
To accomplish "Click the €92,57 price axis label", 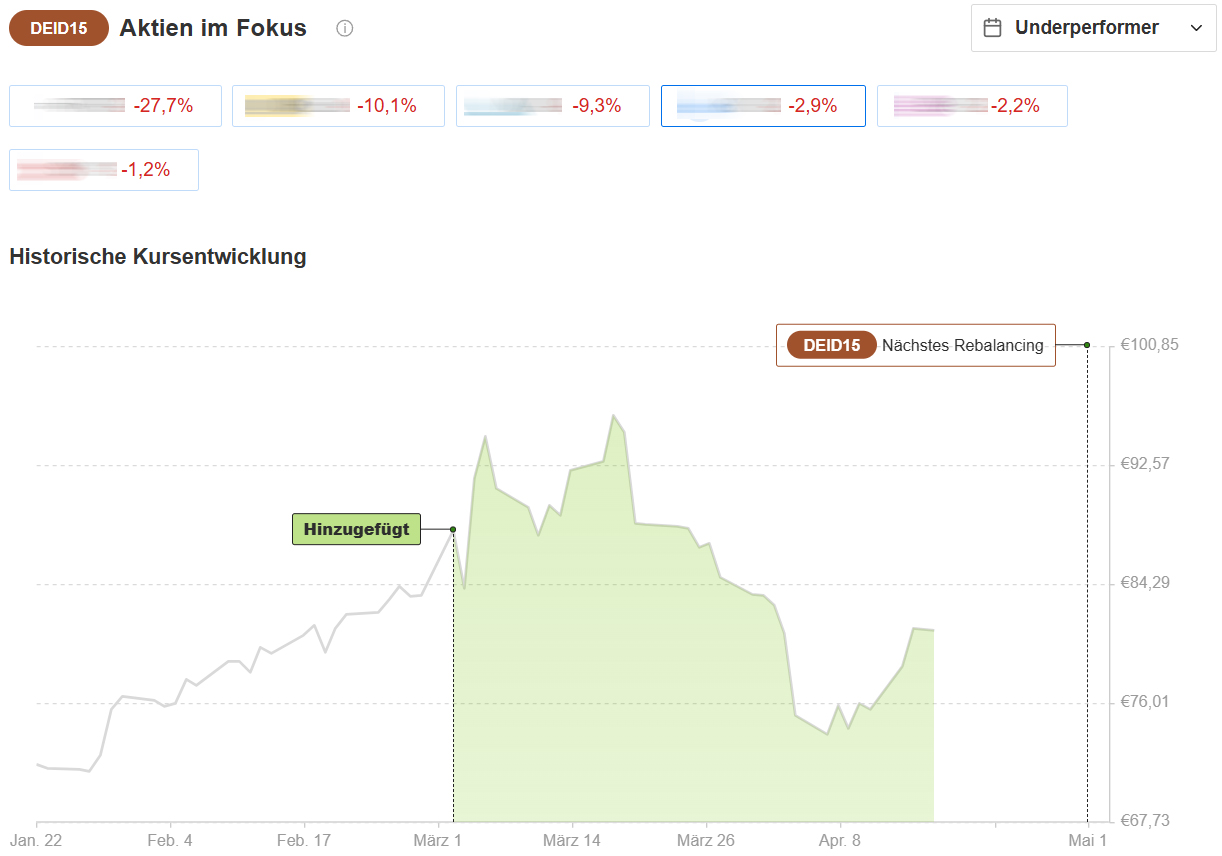I will click(x=1145, y=464).
